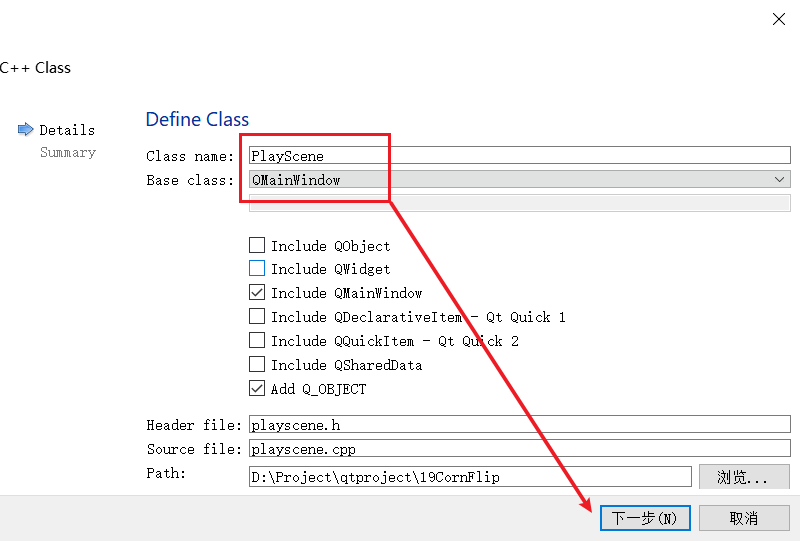This screenshot has height=541, width=800.
Task: Click the Class name input field
Action: tap(520, 156)
